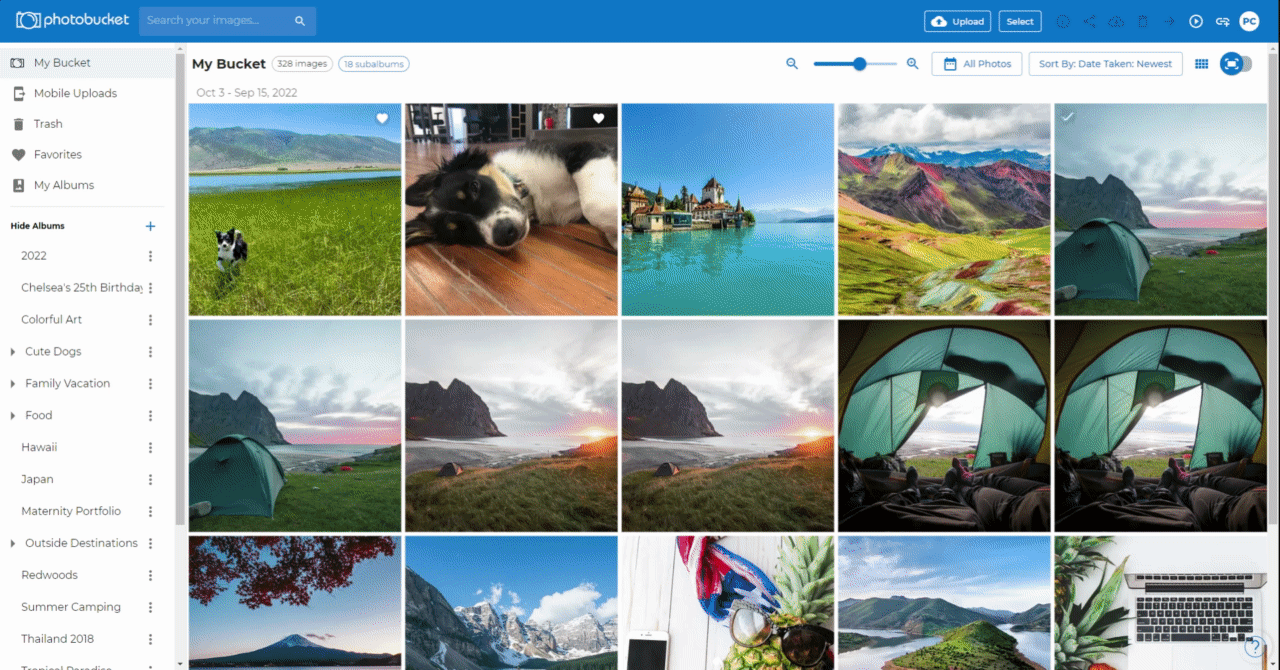This screenshot has height=670, width=1280.
Task: Open the PC profile avatar
Action: tap(1249, 21)
